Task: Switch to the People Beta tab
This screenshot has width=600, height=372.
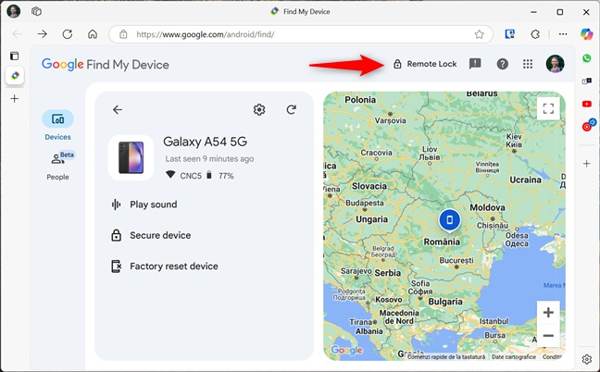Action: coord(59,166)
